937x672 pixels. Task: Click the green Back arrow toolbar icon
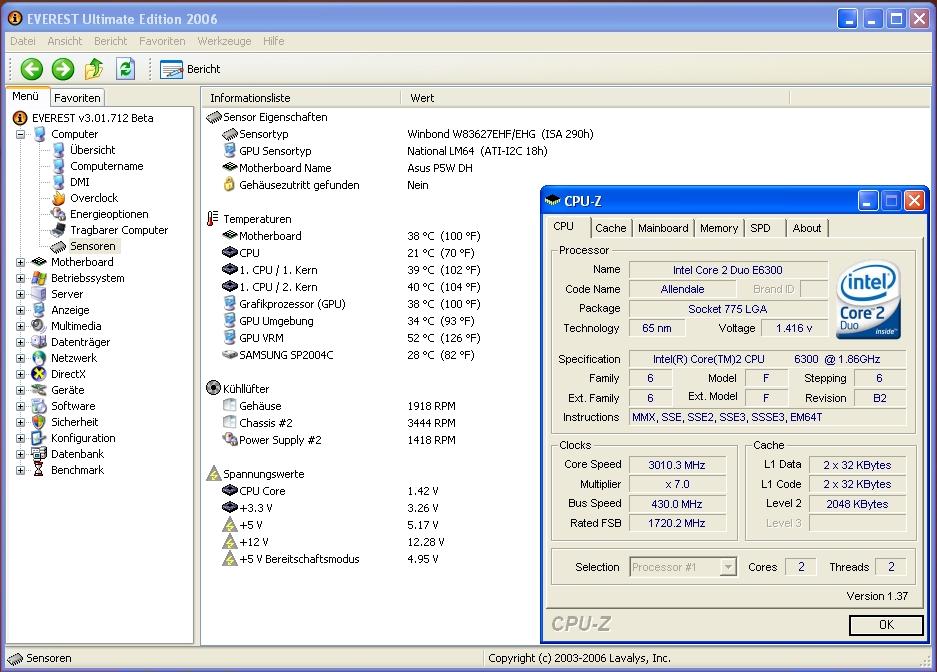(32, 69)
